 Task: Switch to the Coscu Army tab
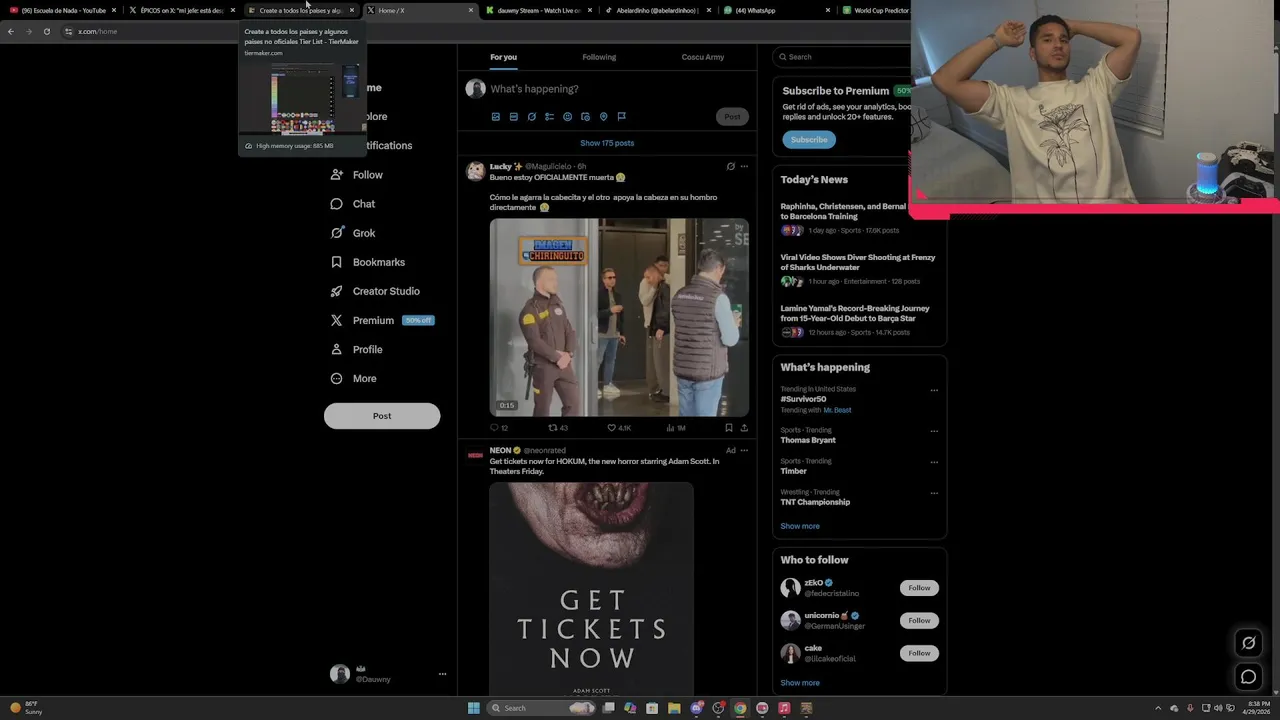(x=703, y=57)
